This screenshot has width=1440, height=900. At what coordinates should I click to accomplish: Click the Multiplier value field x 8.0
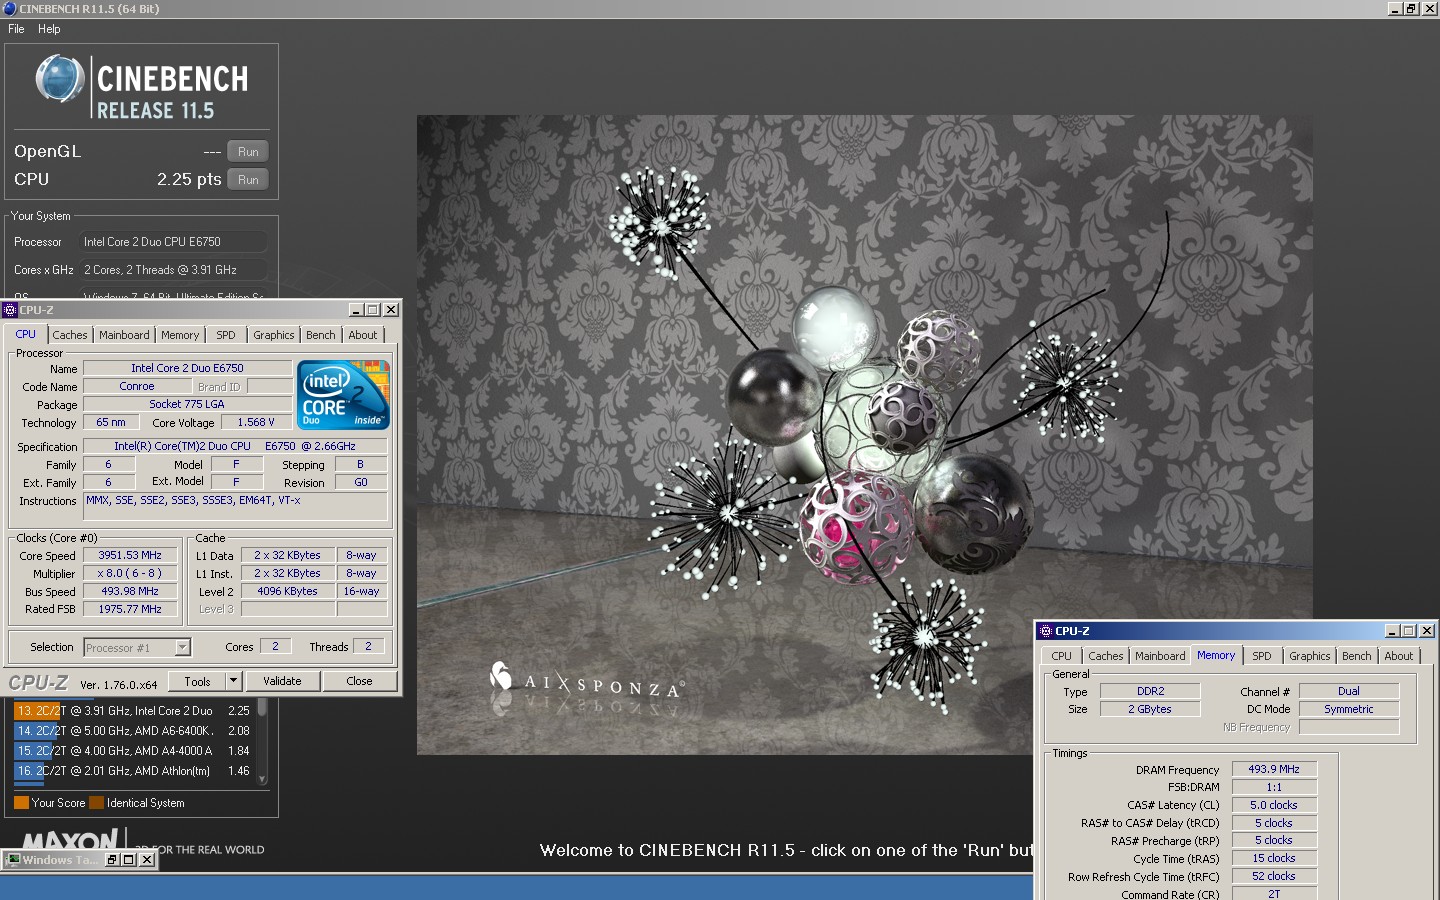click(x=130, y=574)
